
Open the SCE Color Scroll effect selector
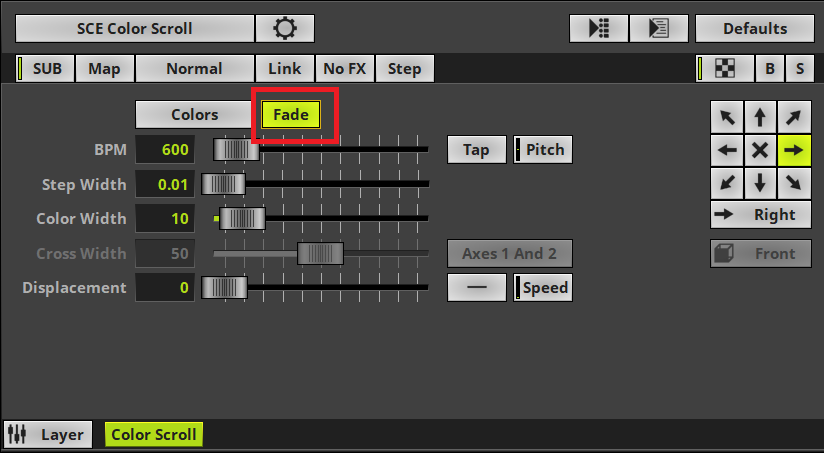134,29
